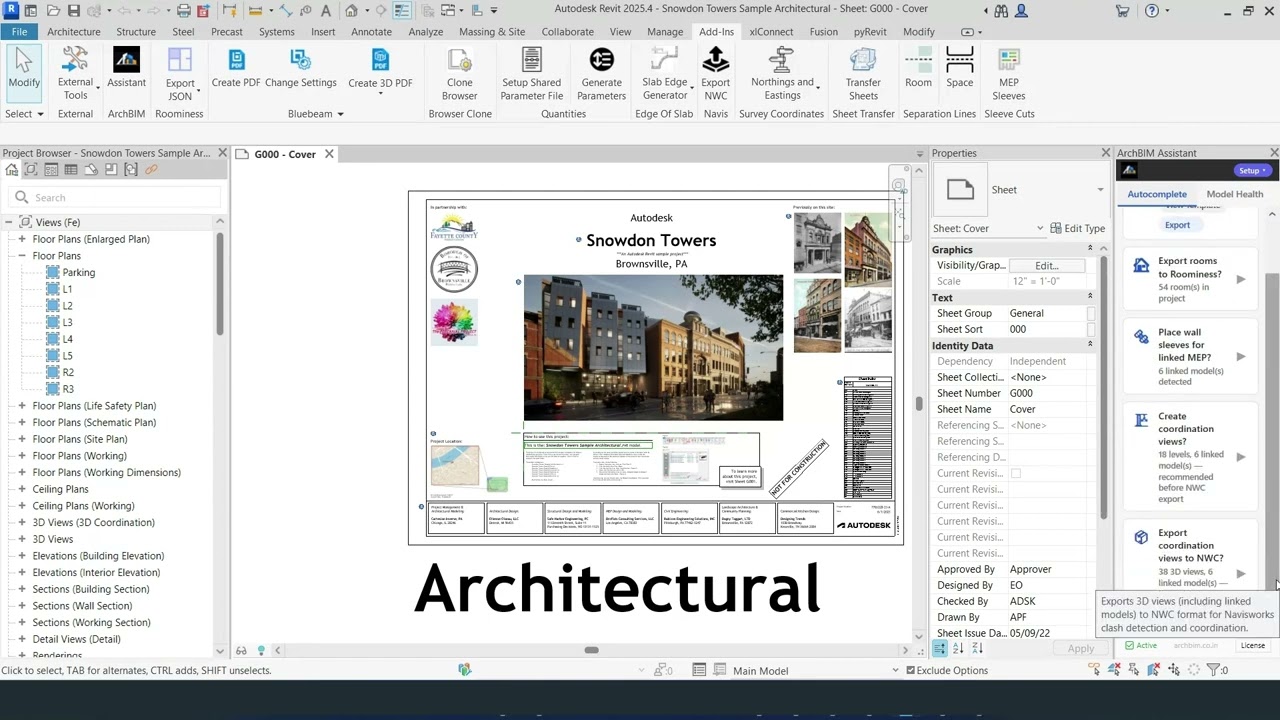
Task: Open External Tools in the ribbon
Action: [75, 73]
